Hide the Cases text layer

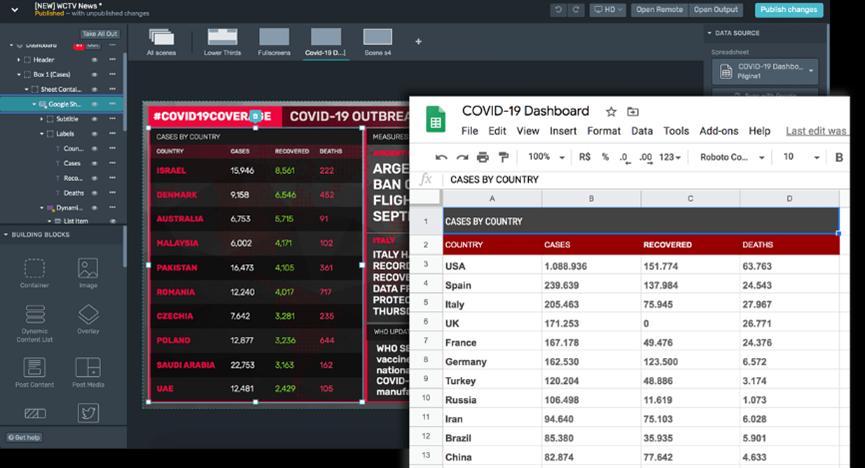pos(94,163)
